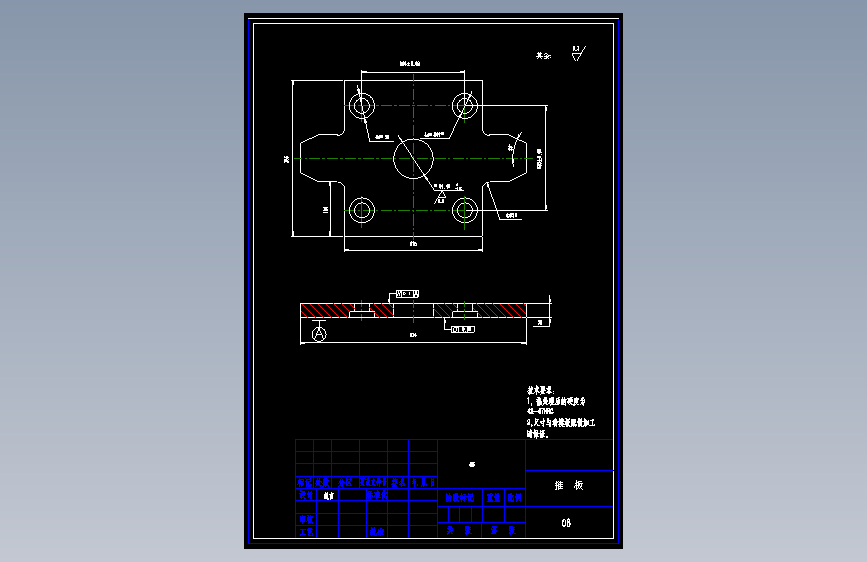The height and width of the screenshot is (562, 867).
Task: Click the '比例' cell
Action: [515, 498]
